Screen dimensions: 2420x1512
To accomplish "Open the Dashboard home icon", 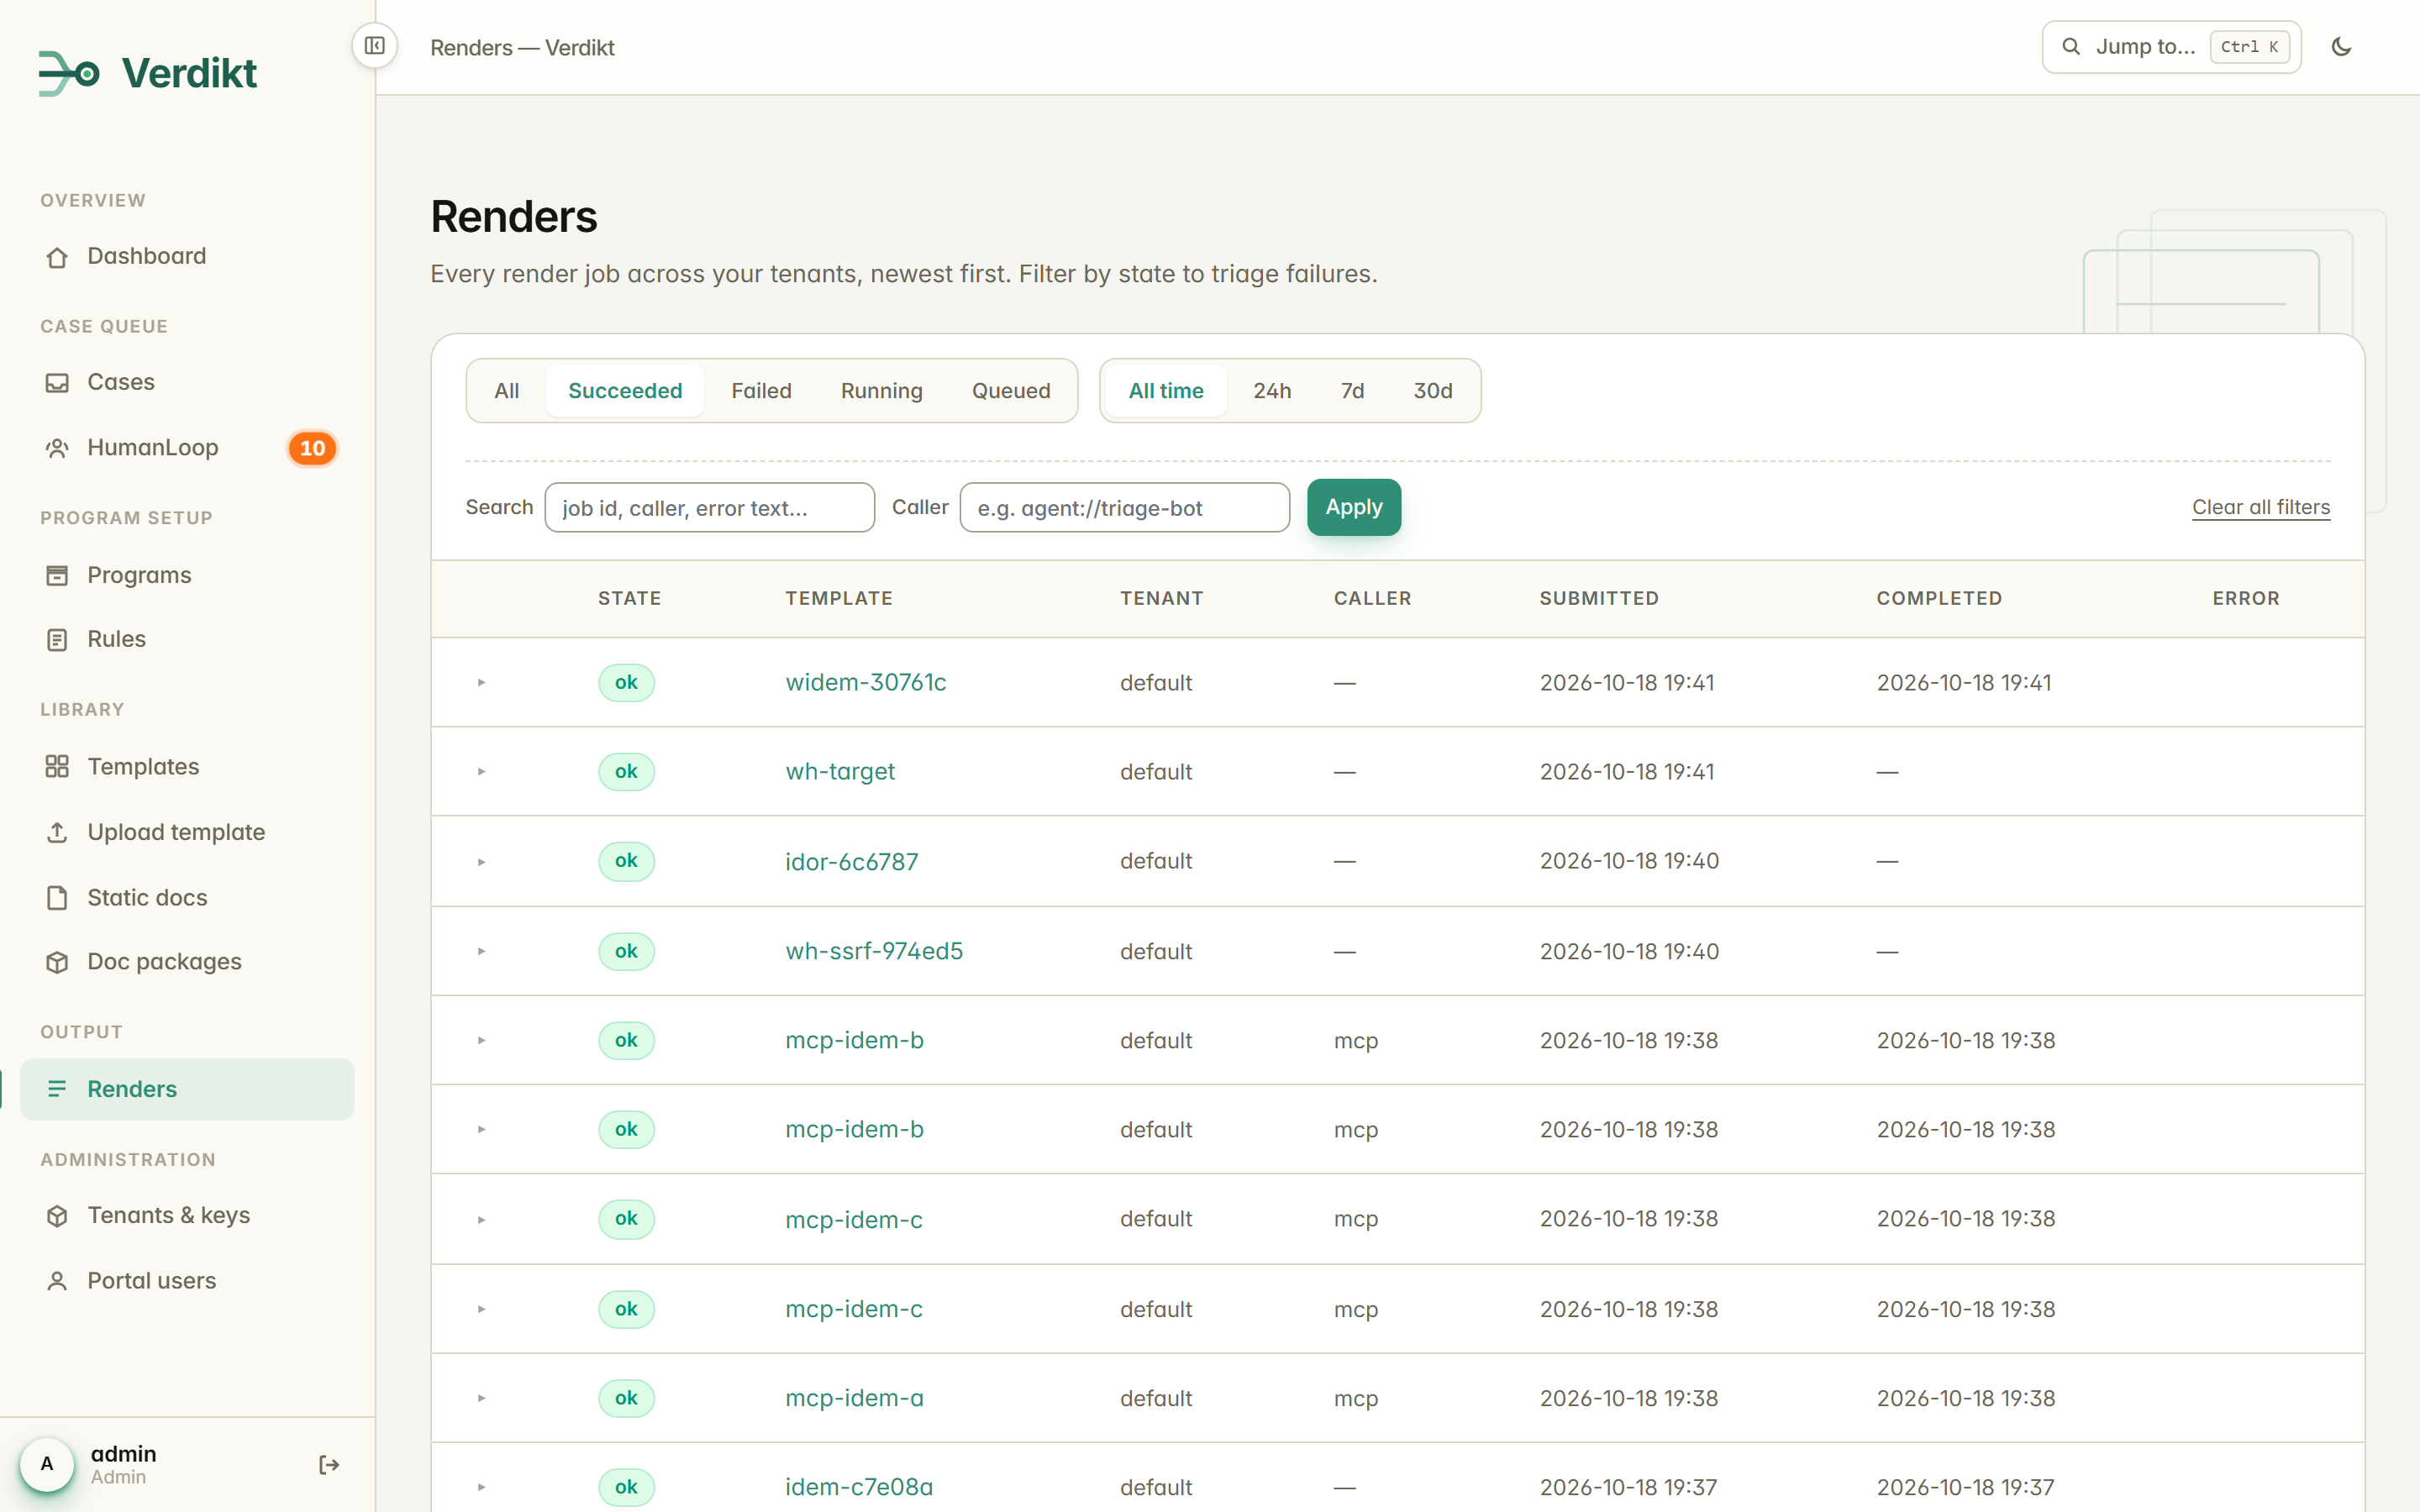I will click(57, 257).
